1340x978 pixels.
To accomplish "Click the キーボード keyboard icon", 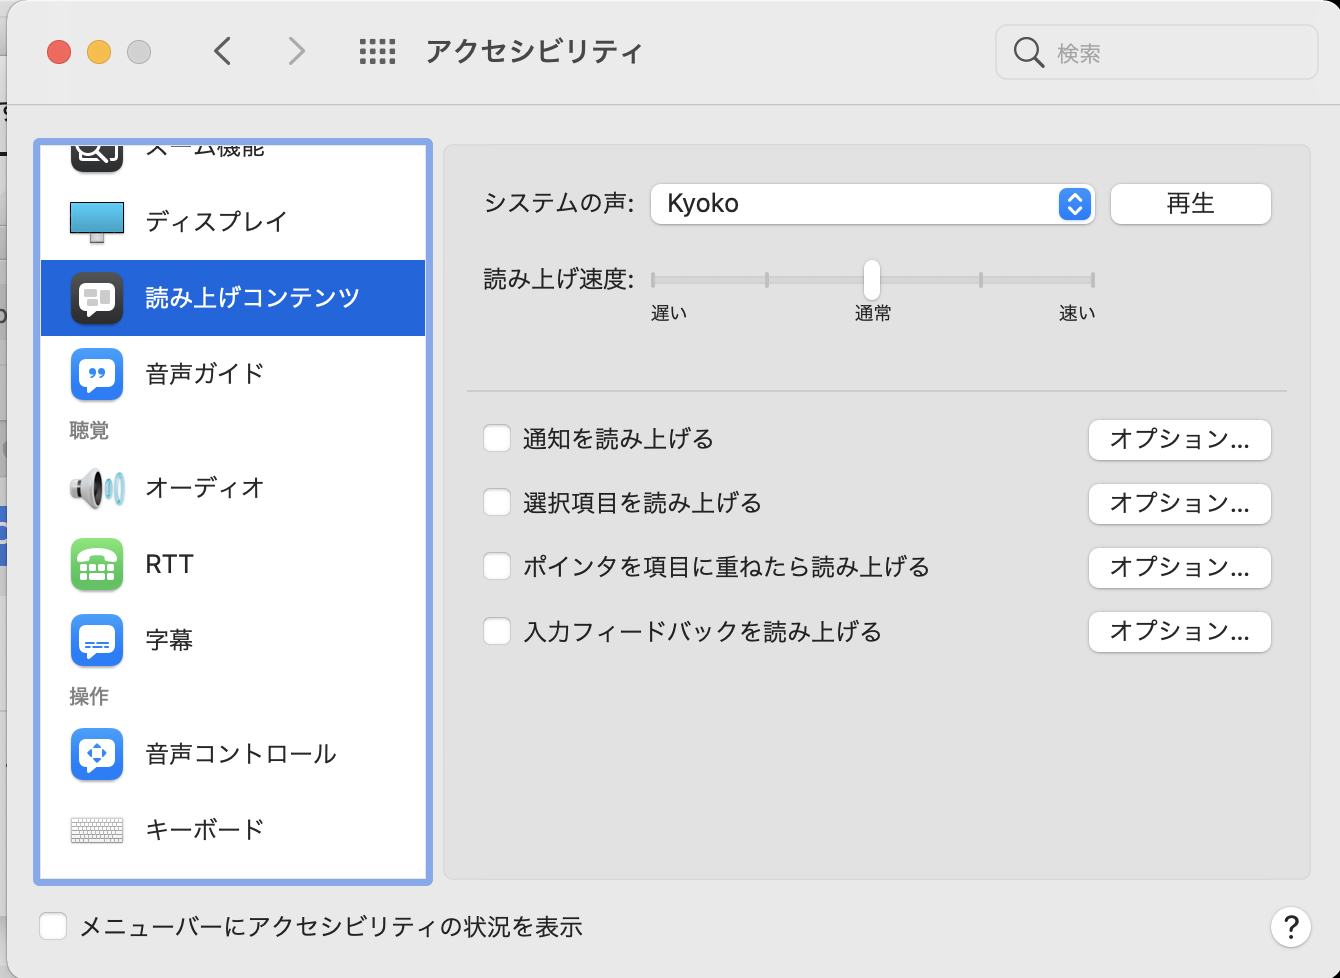I will [x=97, y=830].
